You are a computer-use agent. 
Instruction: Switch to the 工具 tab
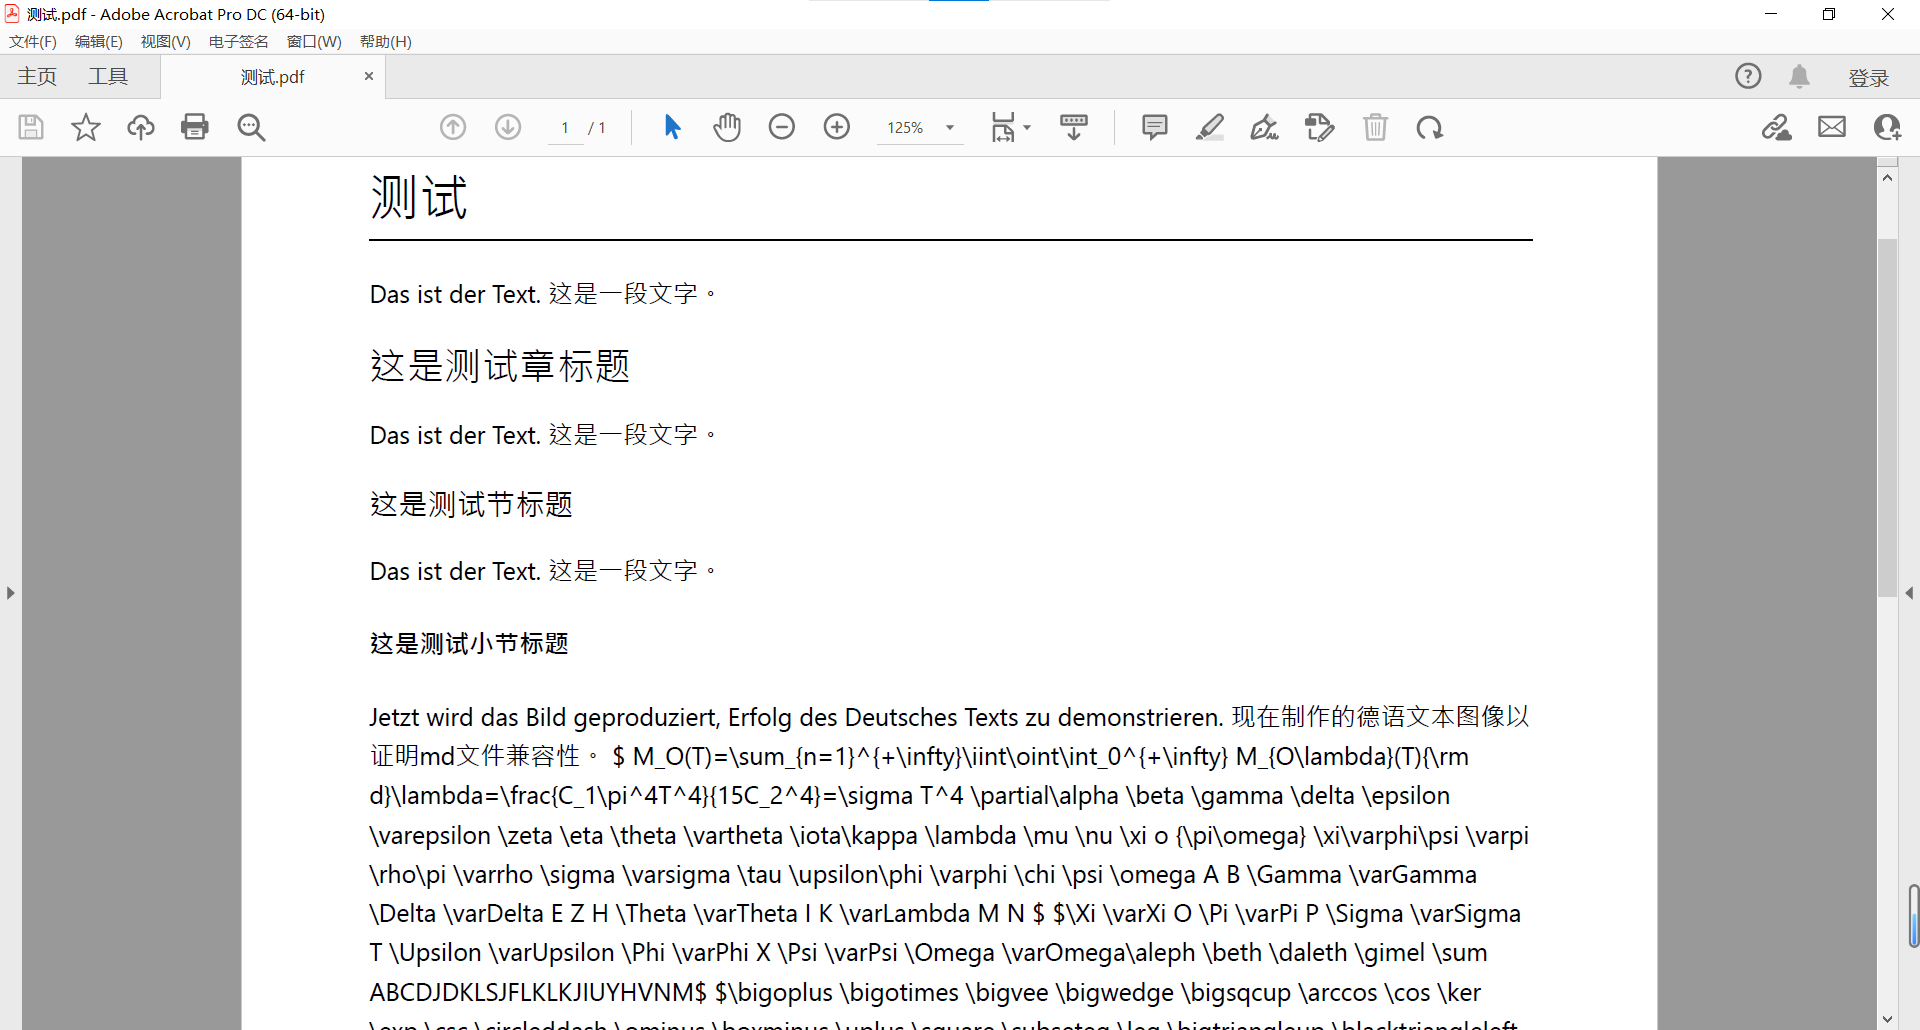pyautogui.click(x=108, y=77)
